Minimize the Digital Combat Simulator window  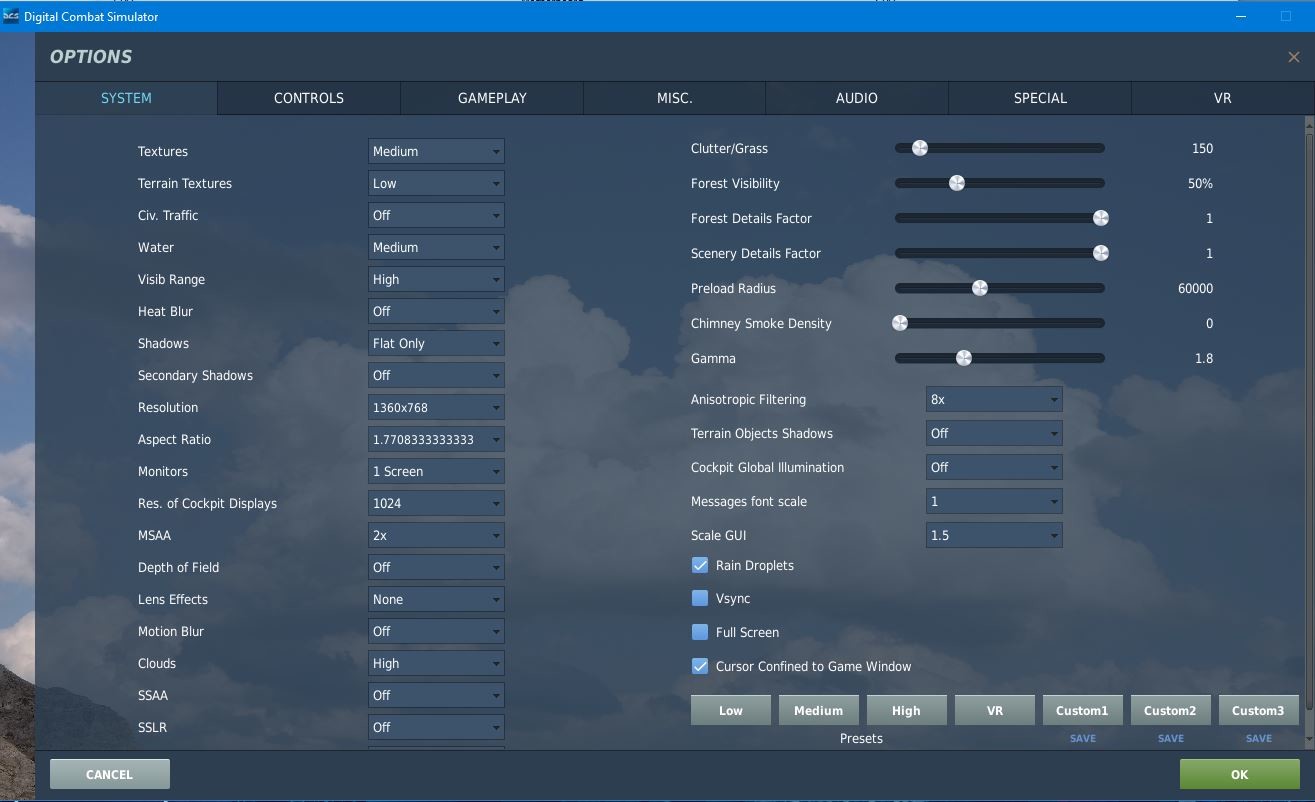[1241, 16]
